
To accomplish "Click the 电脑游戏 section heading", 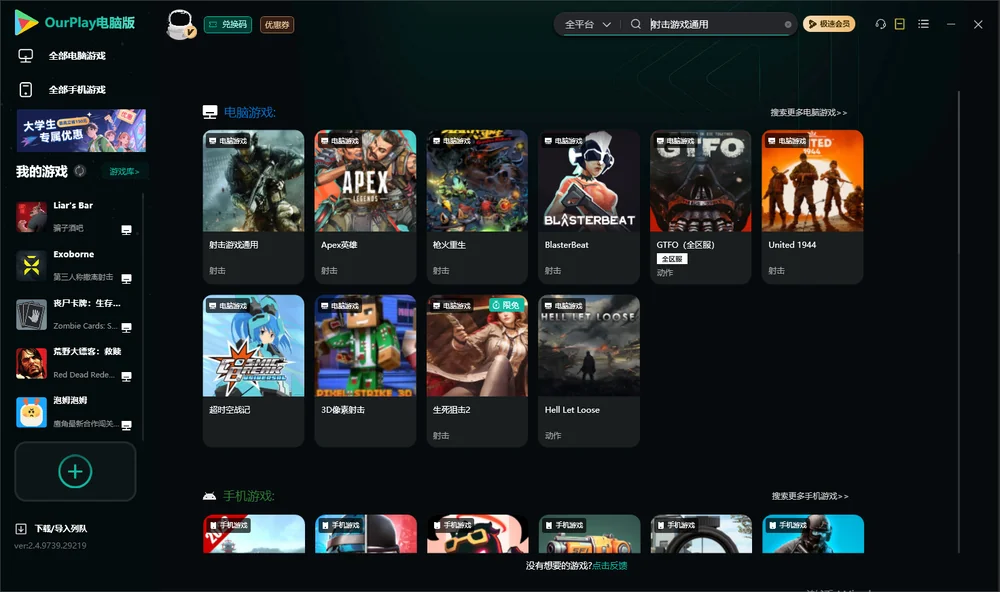I will point(249,112).
